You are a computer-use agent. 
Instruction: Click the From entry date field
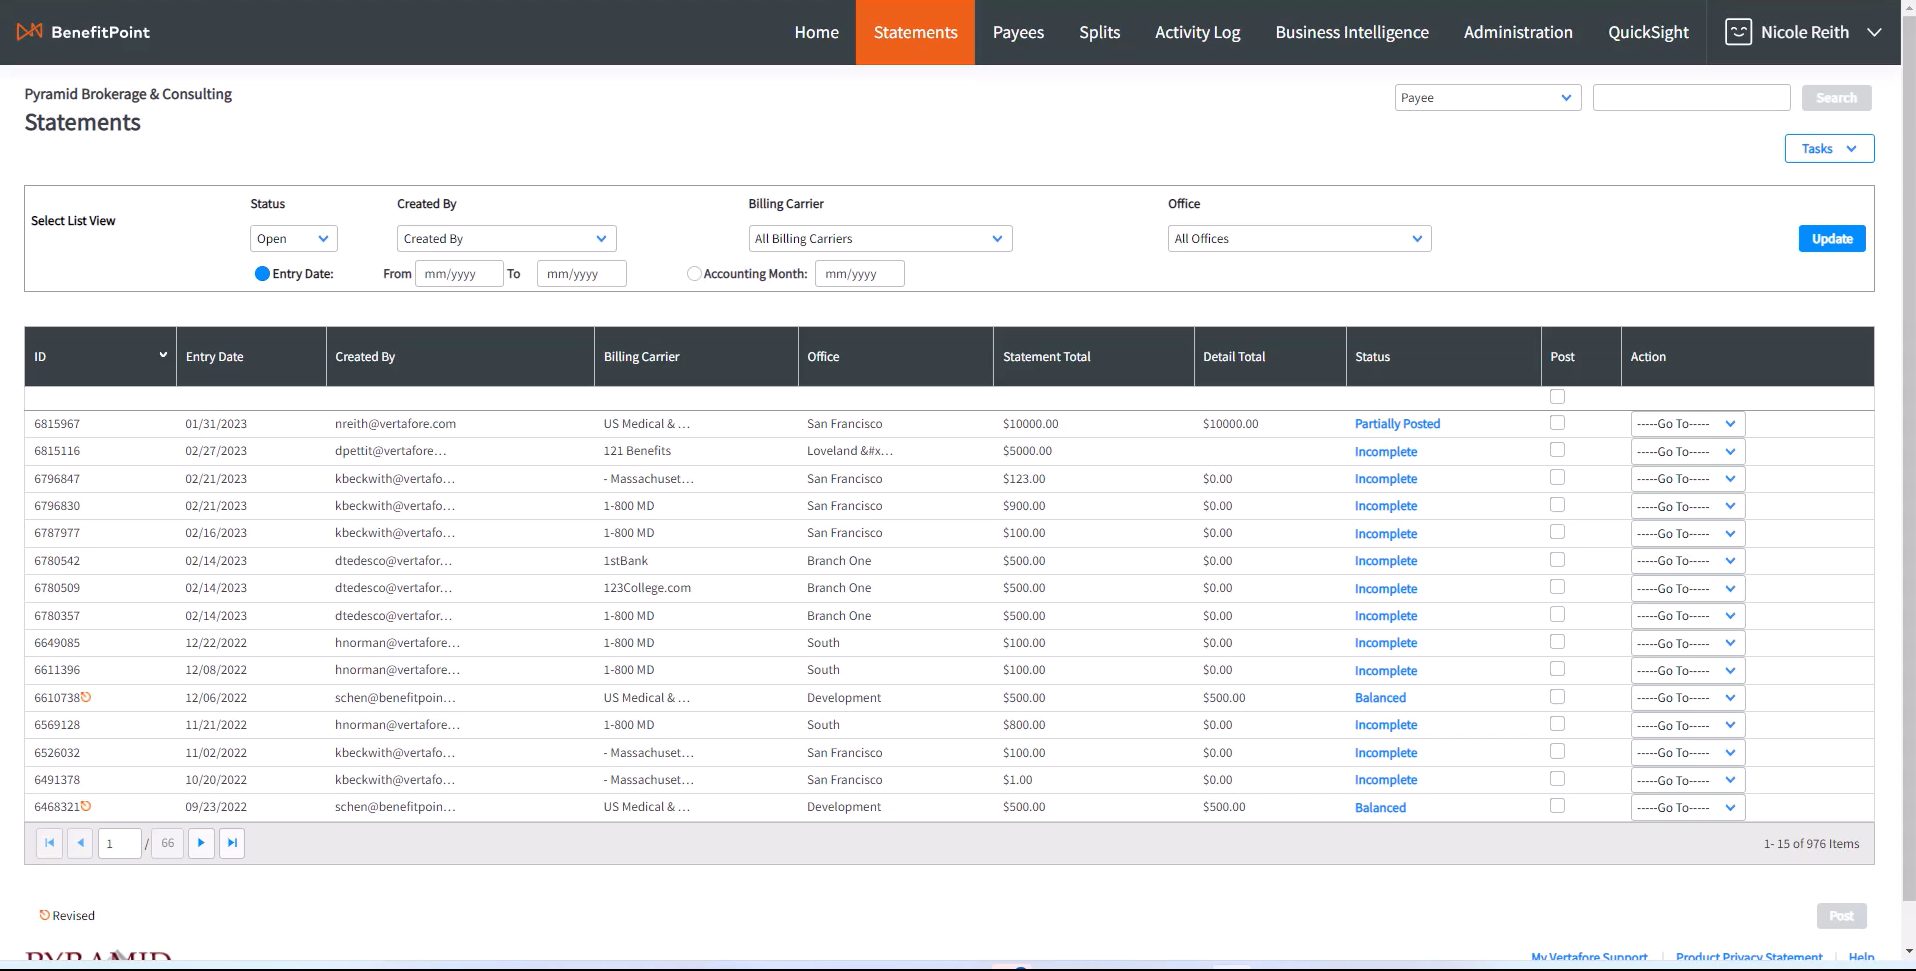click(x=458, y=274)
